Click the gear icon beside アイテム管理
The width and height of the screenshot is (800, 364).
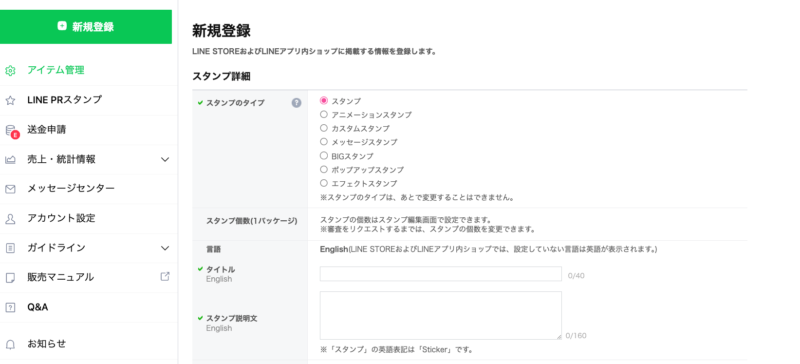[x=10, y=70]
